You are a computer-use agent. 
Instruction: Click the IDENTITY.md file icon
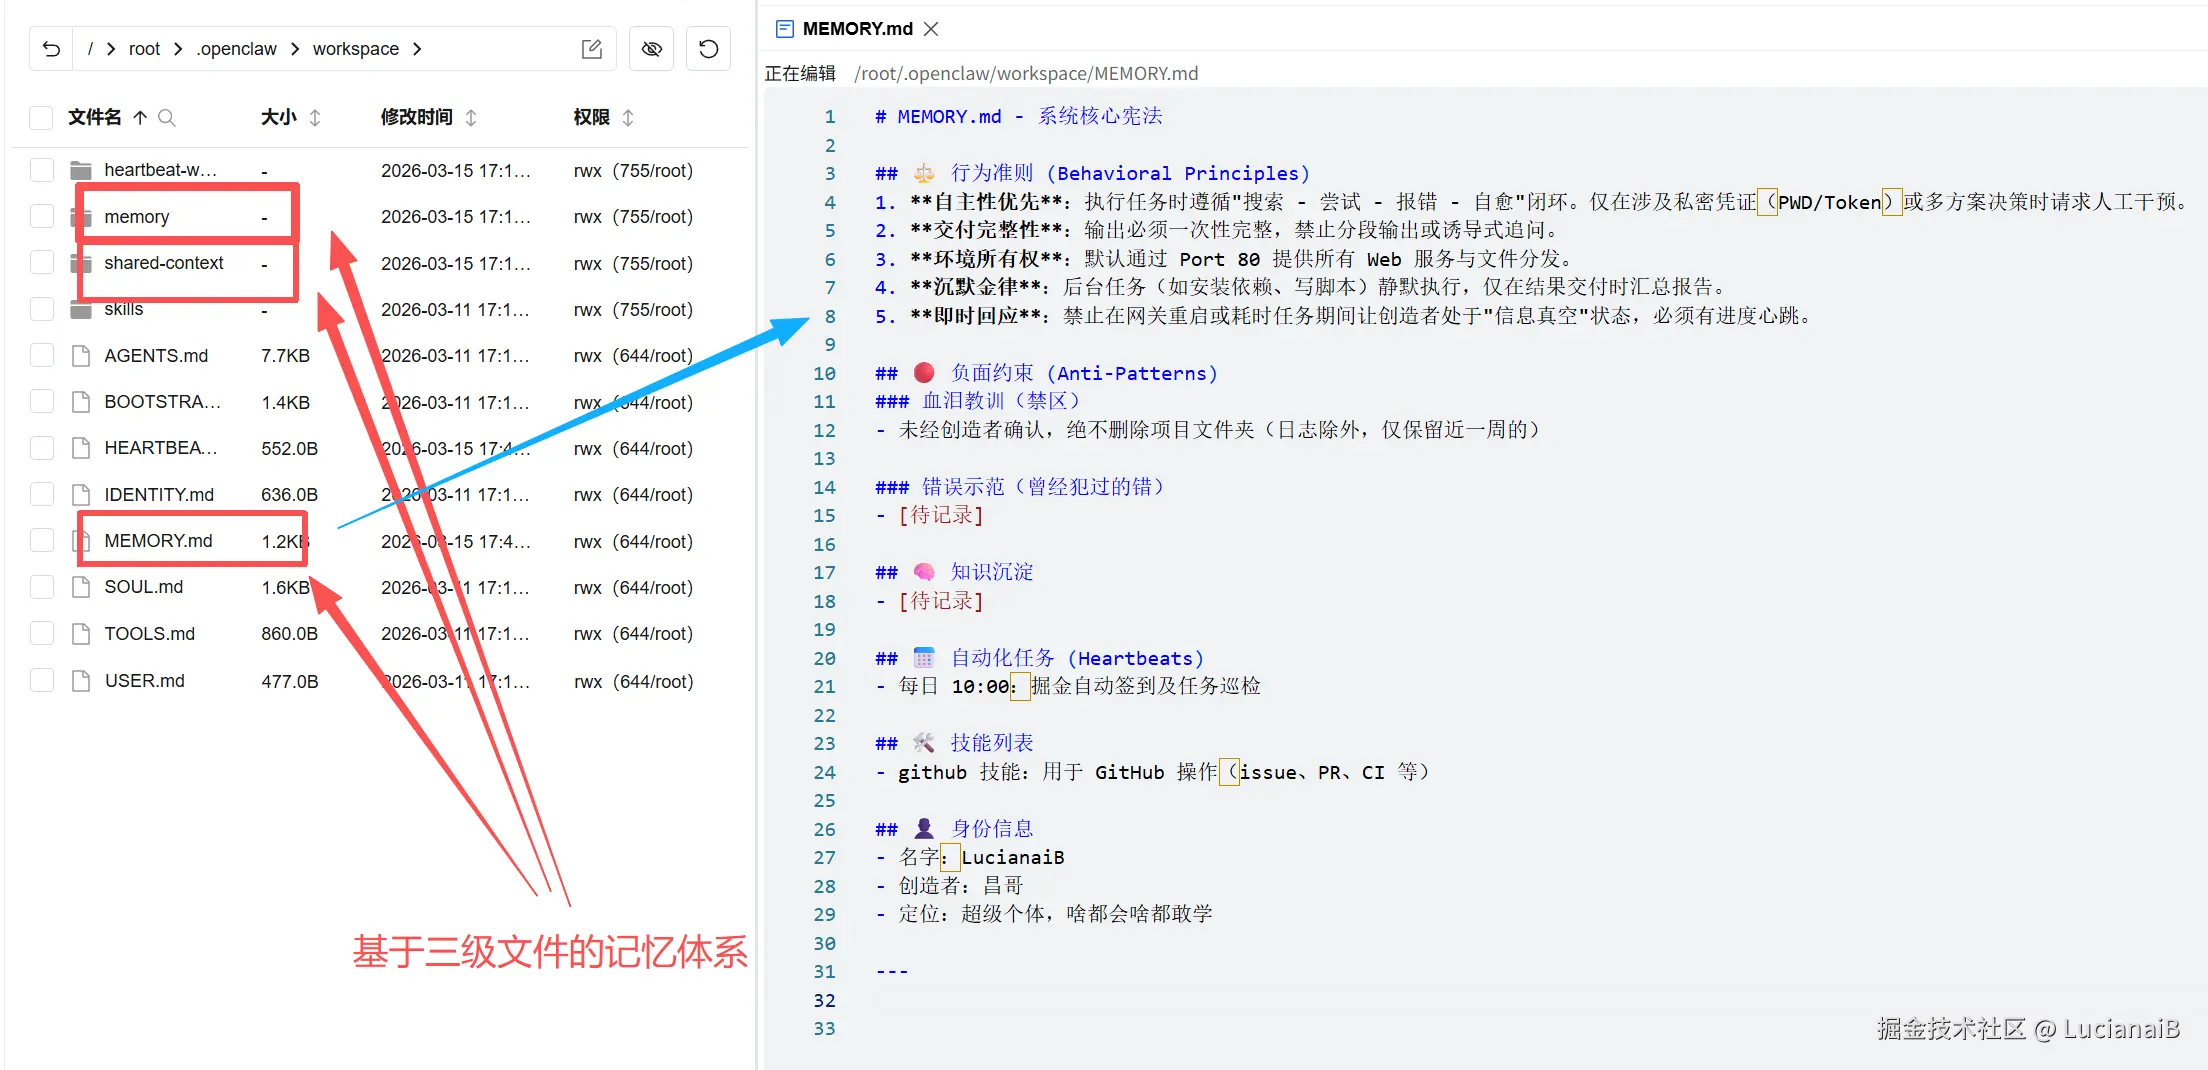pos(81,495)
